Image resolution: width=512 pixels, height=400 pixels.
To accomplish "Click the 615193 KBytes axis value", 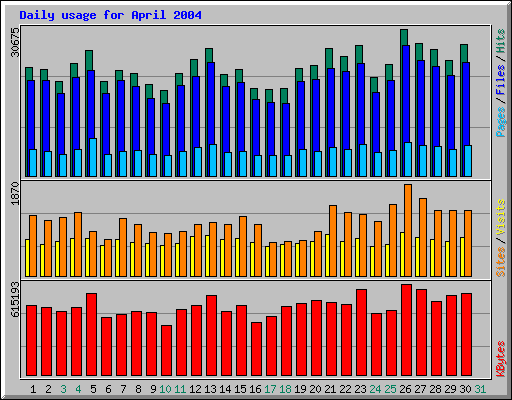I will 15,299.
